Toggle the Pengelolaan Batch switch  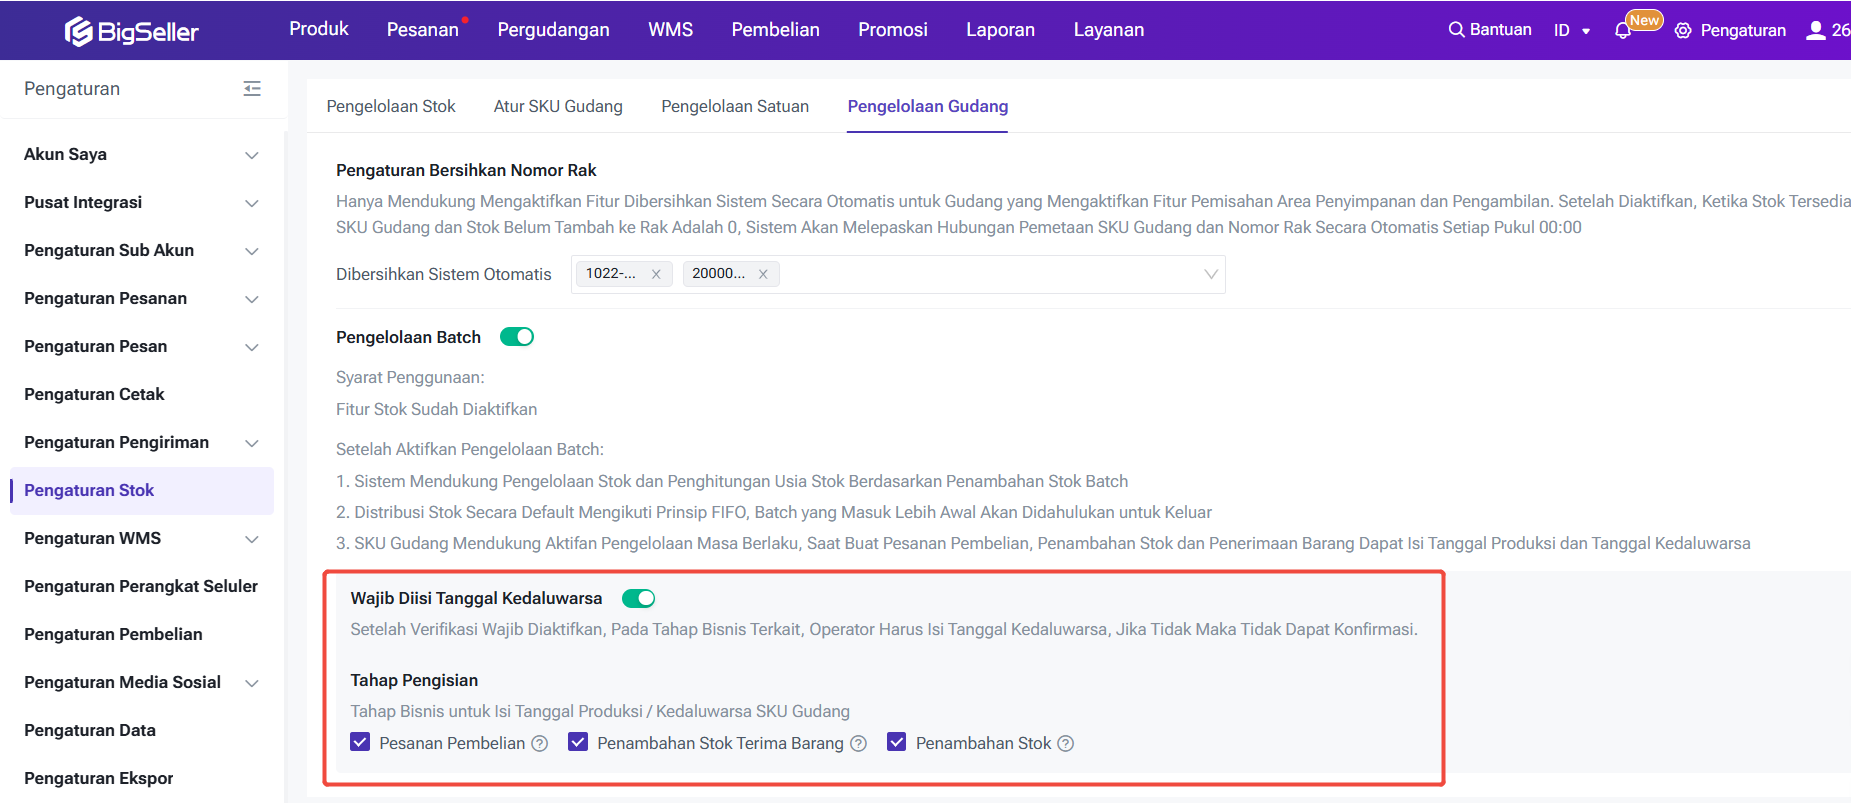517,337
